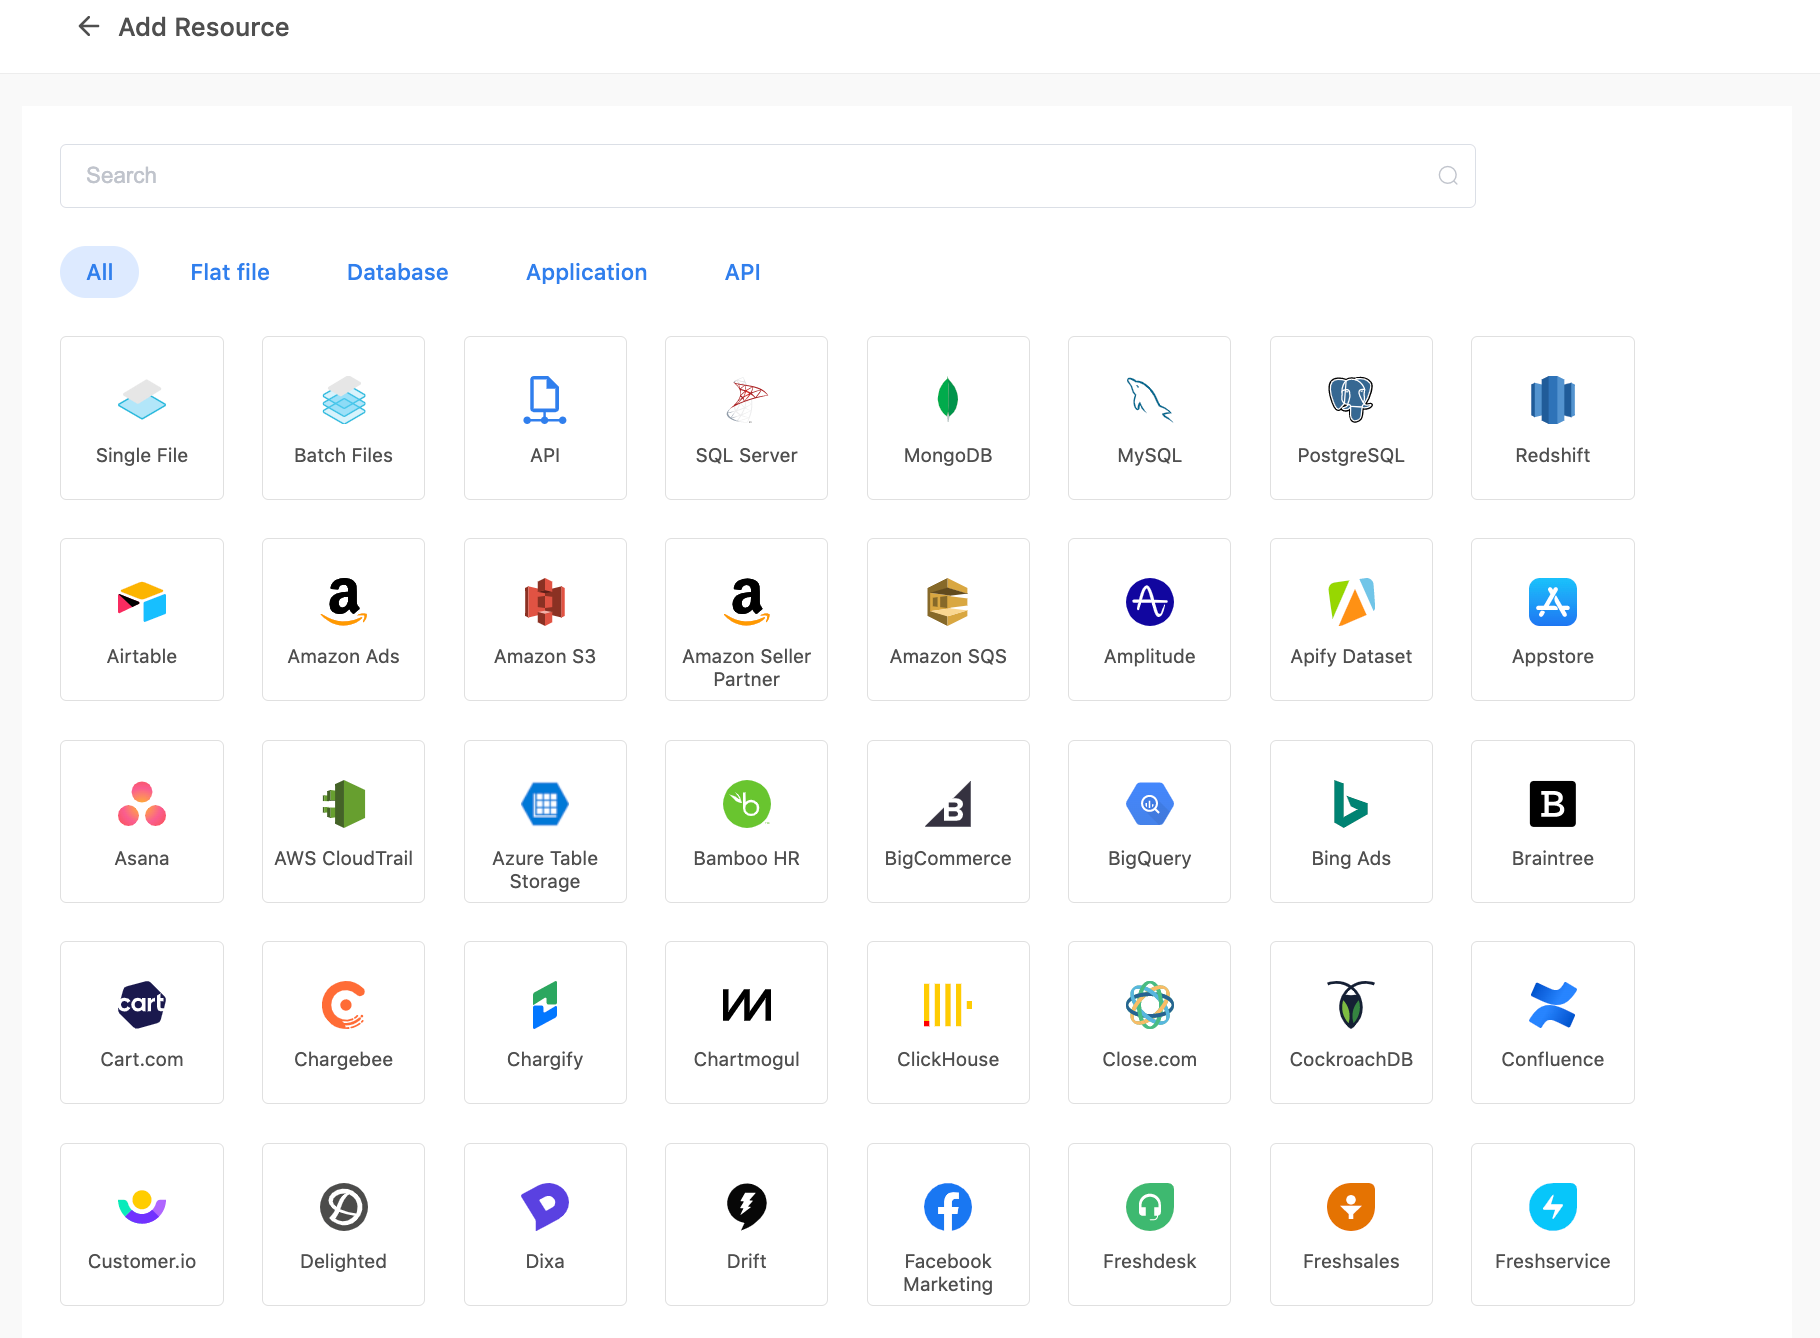The height and width of the screenshot is (1338, 1820).
Task: Open the ClickHouse resource card
Action: (x=948, y=1023)
